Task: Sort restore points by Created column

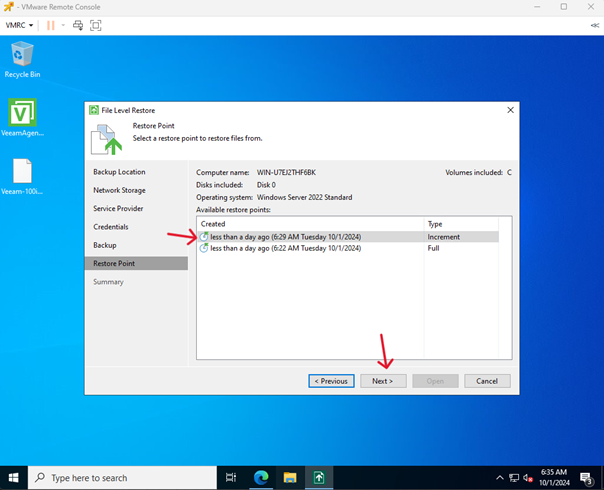Action: pos(300,224)
